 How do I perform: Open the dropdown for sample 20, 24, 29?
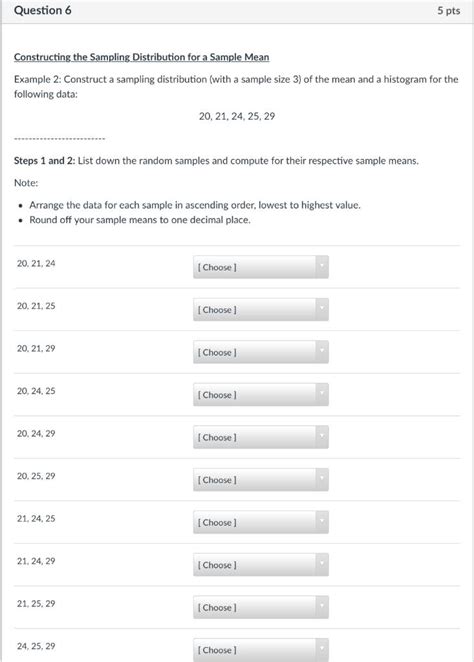(x=260, y=438)
